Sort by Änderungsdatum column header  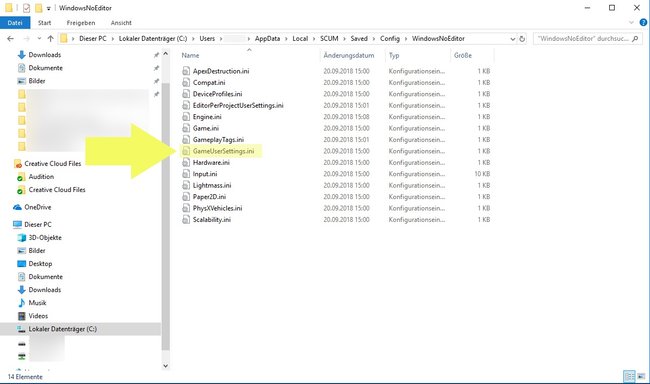(349, 55)
